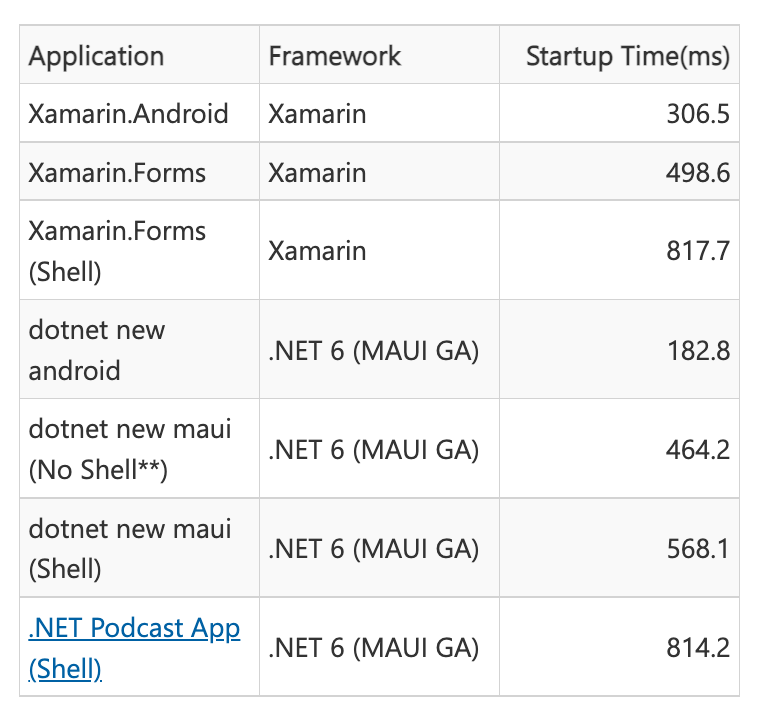Open the .NET Podcast App (Shell) link
The width and height of the screenshot is (766, 712).
tap(134, 647)
